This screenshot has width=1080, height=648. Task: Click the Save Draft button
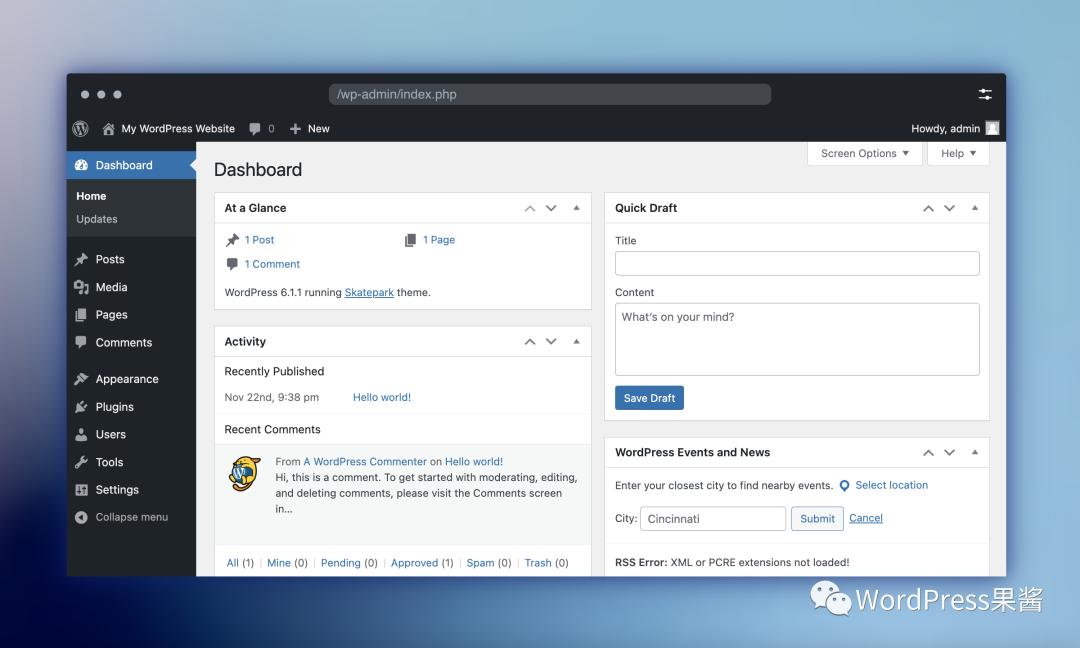pos(649,398)
